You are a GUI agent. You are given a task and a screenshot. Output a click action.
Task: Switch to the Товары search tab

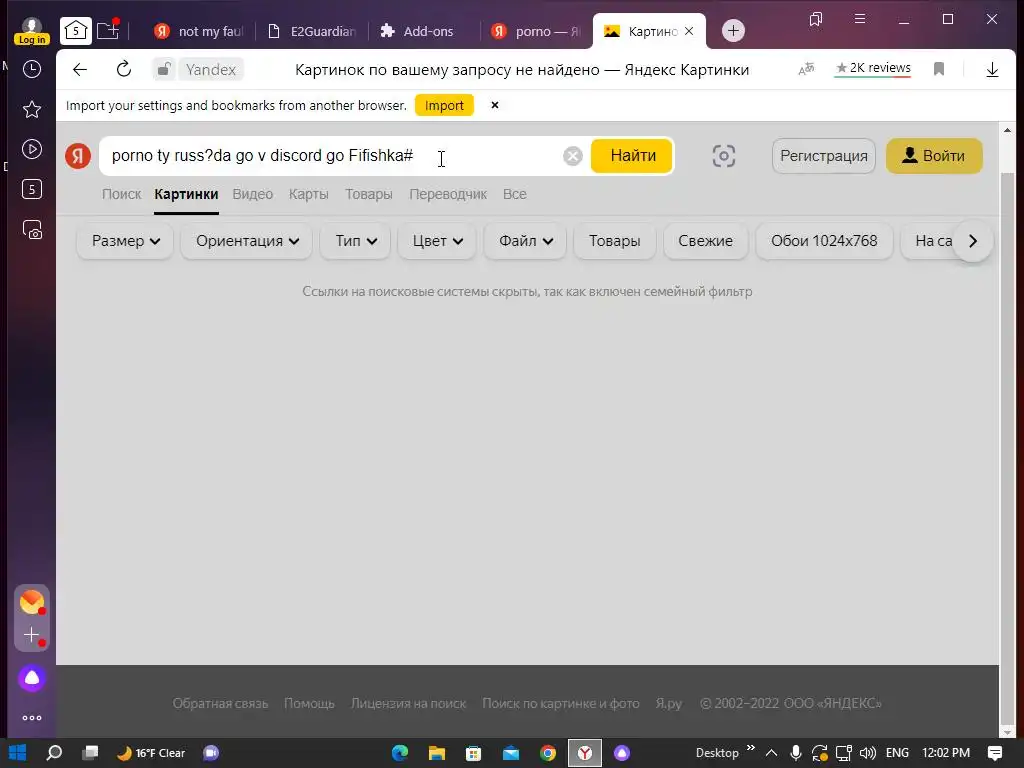point(369,194)
